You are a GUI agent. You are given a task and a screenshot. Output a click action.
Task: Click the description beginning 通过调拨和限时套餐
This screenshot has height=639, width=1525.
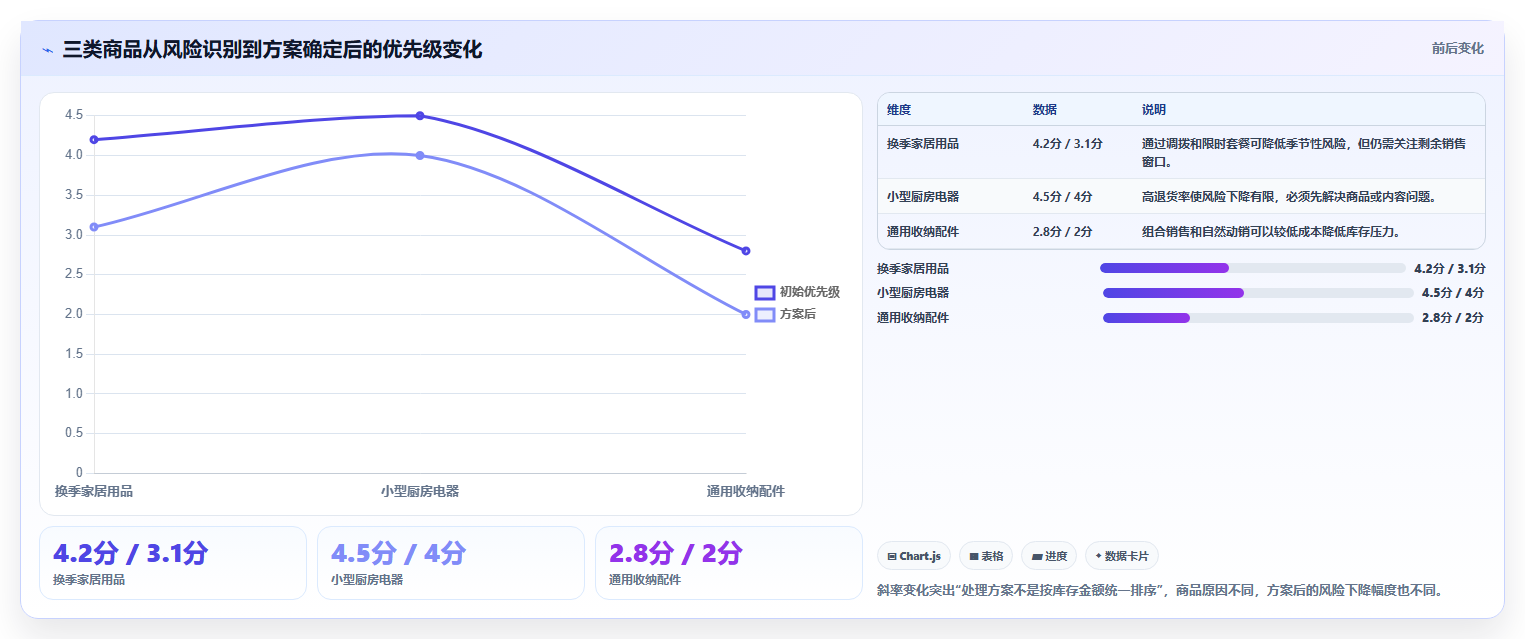1304,153
